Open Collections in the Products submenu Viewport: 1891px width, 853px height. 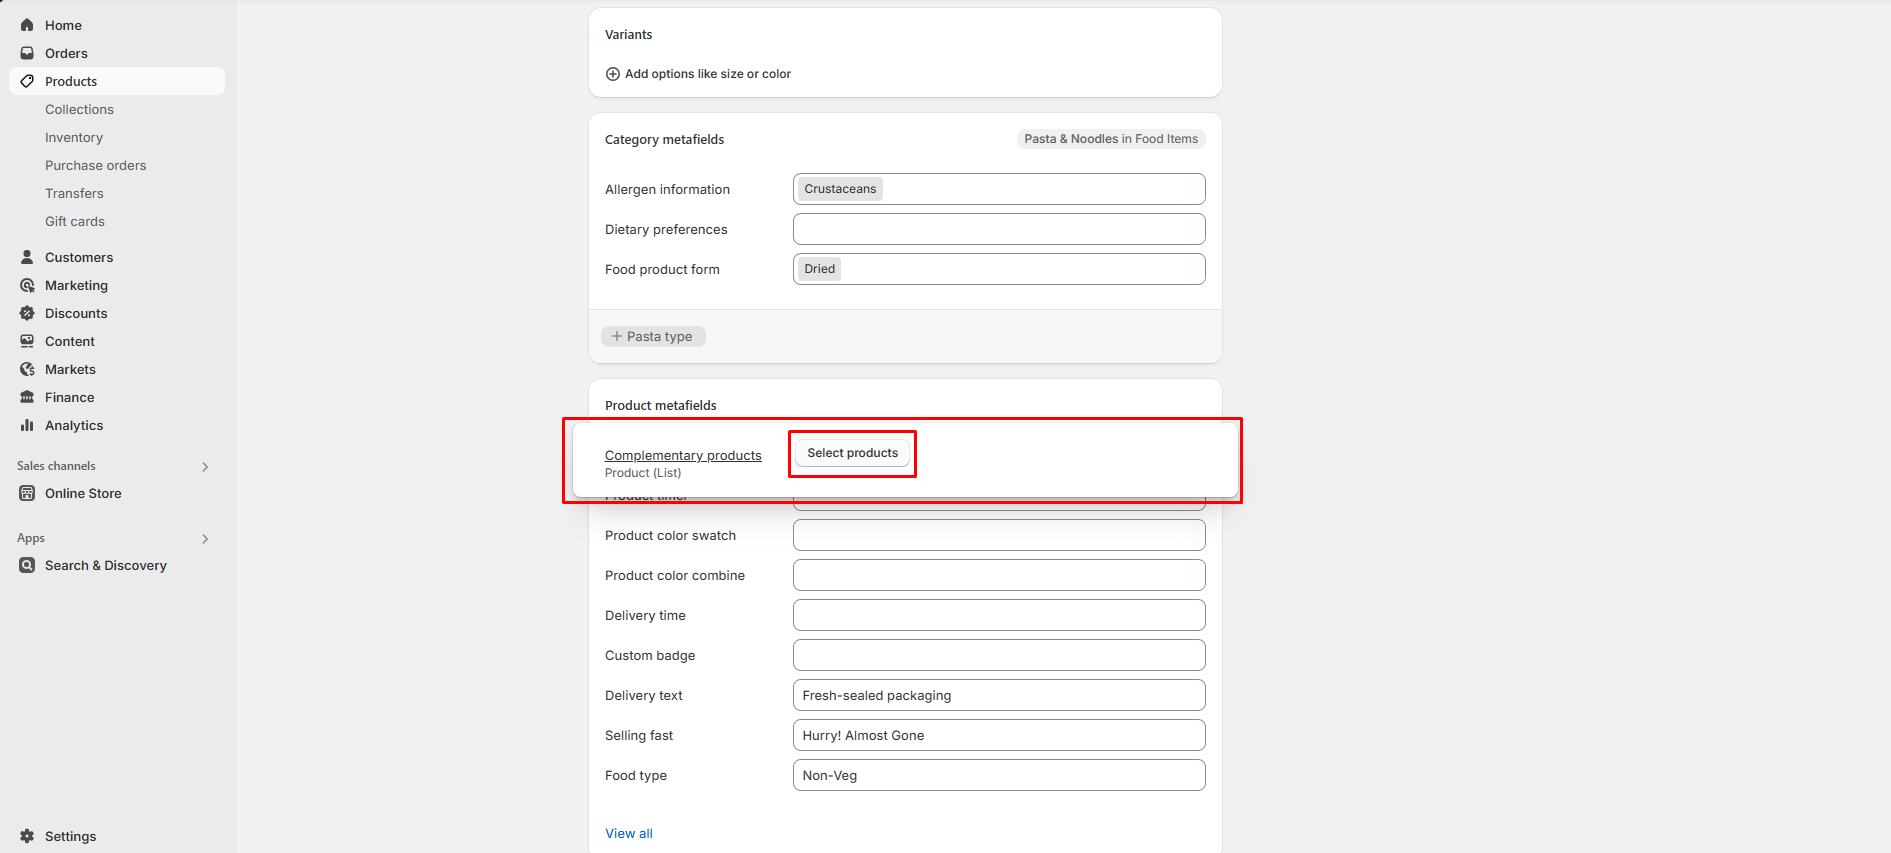tap(79, 109)
